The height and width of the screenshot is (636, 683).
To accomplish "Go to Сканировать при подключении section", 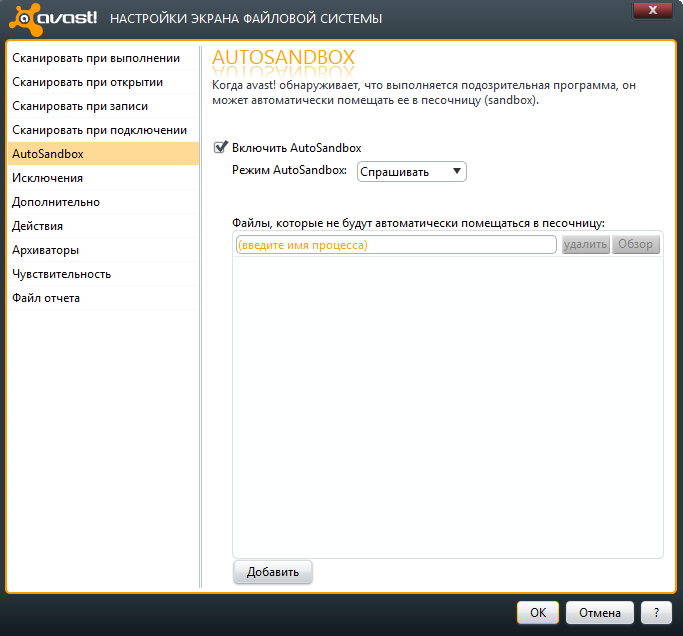I will pyautogui.click(x=103, y=130).
